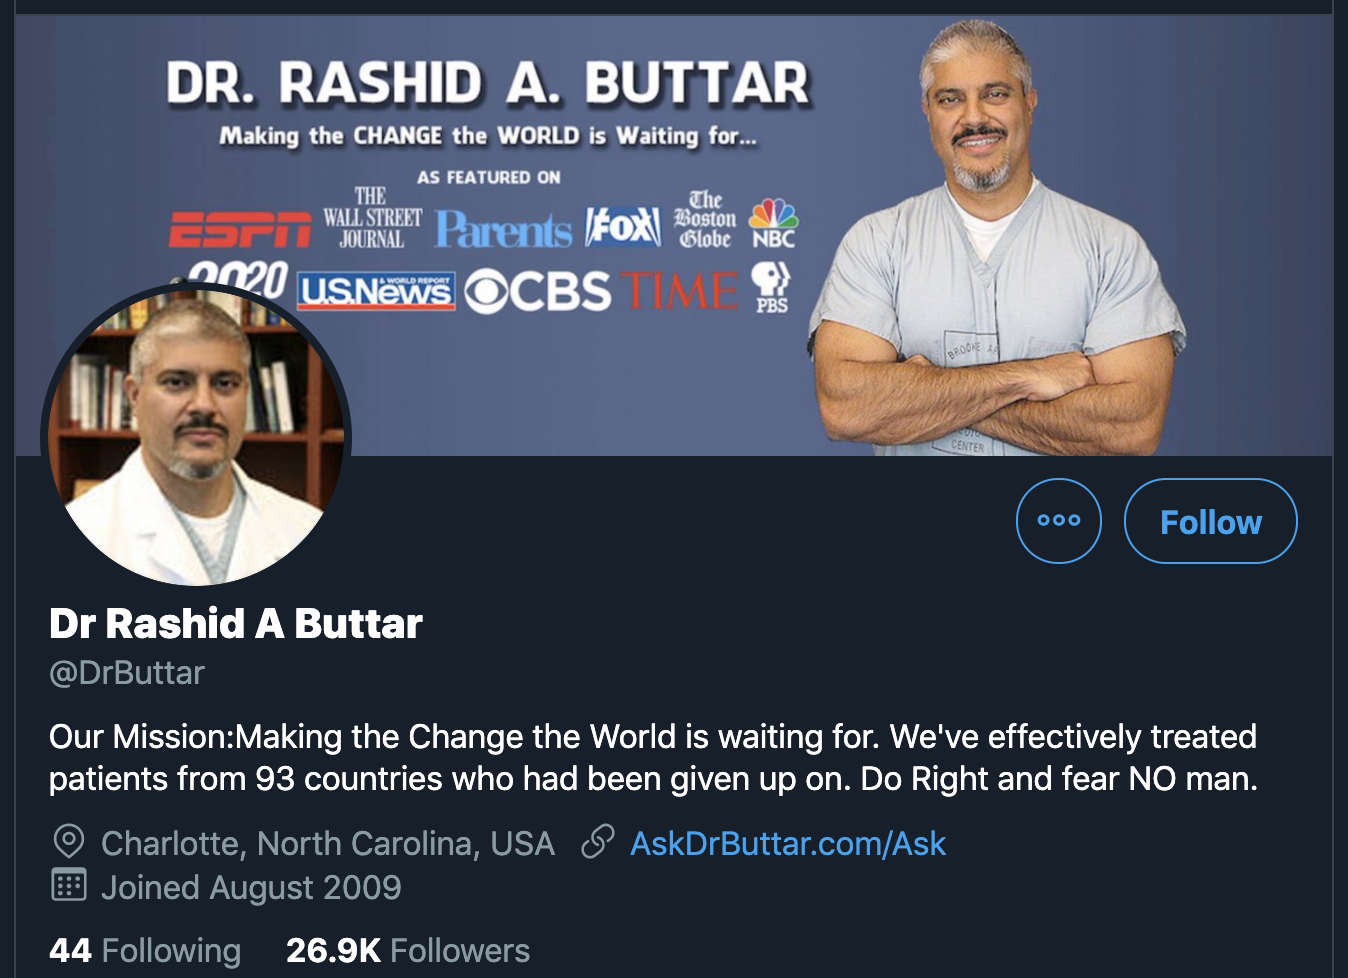Click the Joined August 2009 text
The width and height of the screenshot is (1348, 978).
pyautogui.click(x=251, y=887)
